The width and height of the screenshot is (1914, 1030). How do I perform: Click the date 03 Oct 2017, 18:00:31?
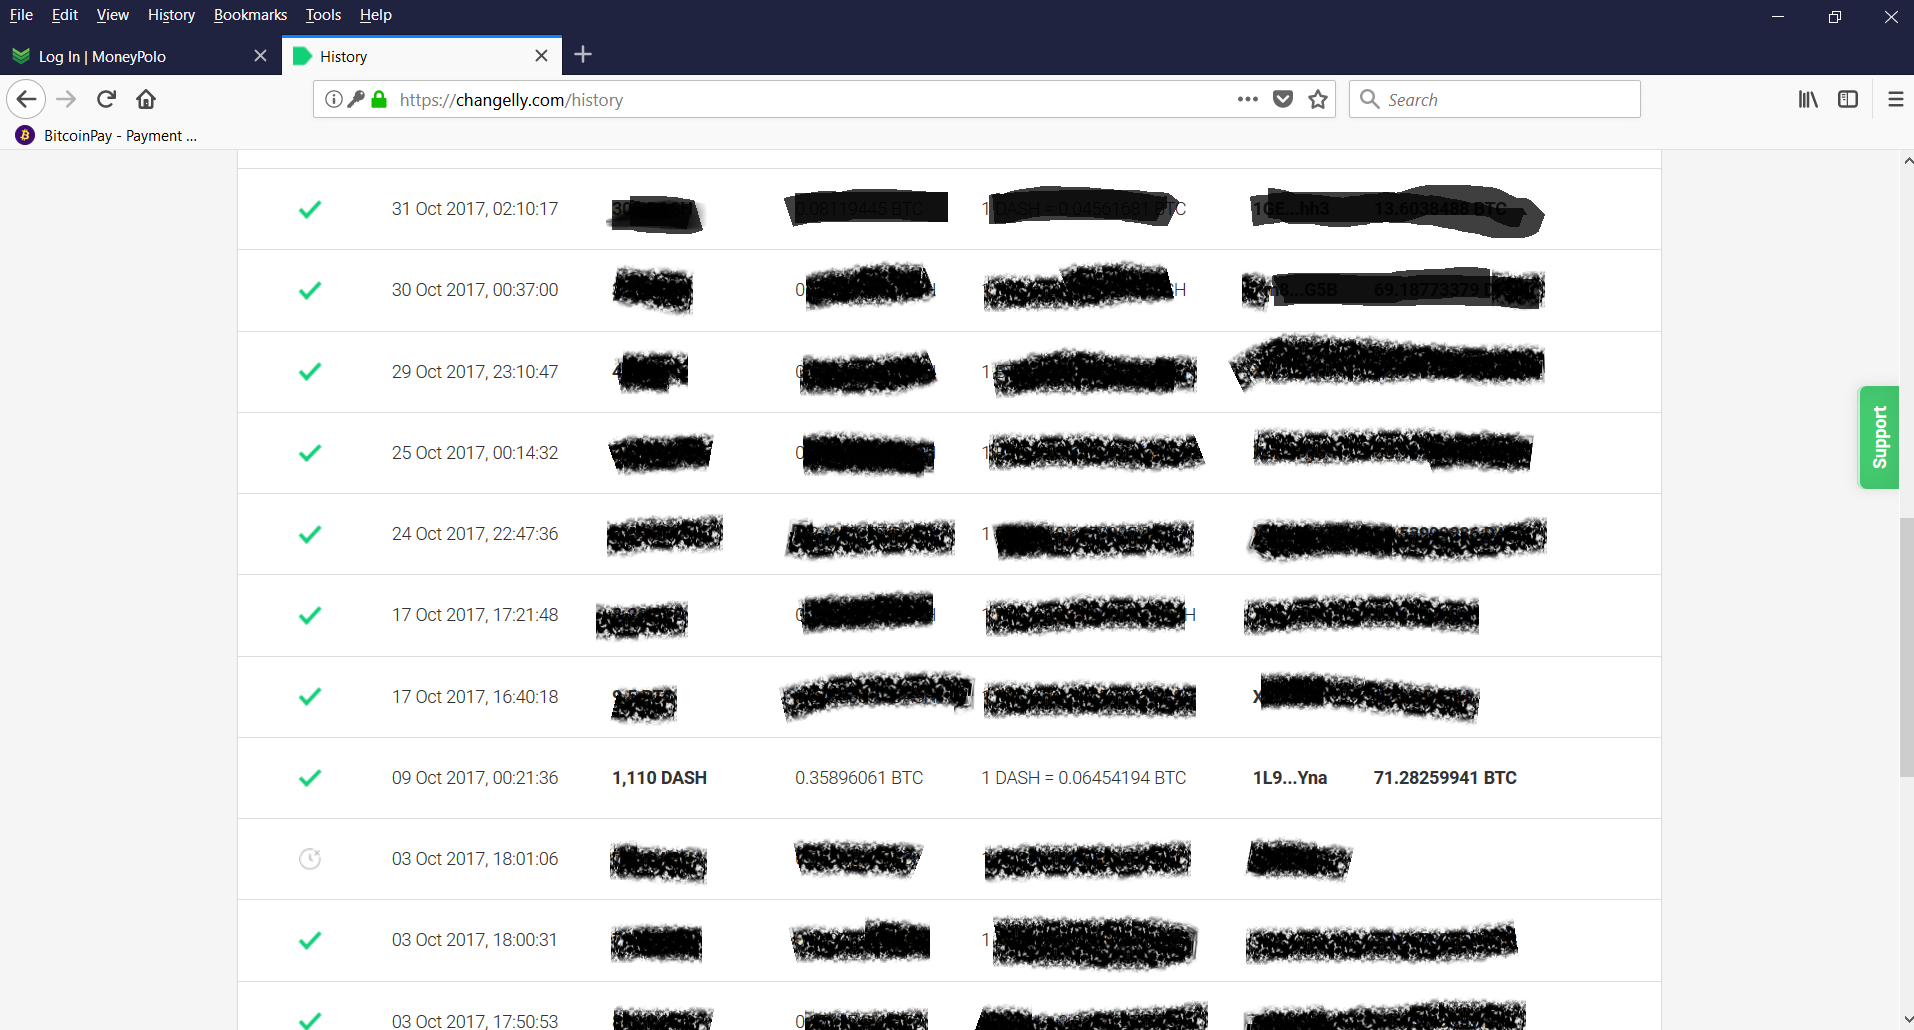click(475, 940)
